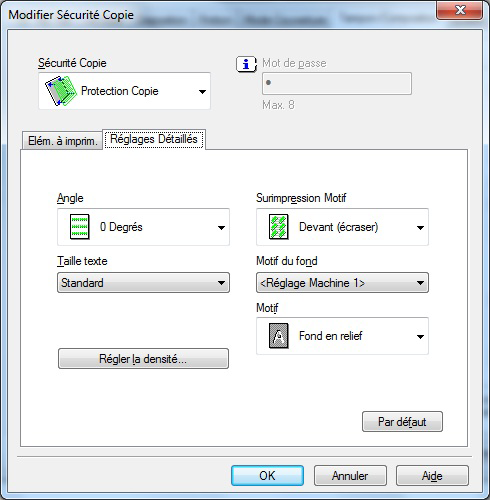Click the Fond en relief letter icon
The image size is (490, 500).
coord(279,336)
